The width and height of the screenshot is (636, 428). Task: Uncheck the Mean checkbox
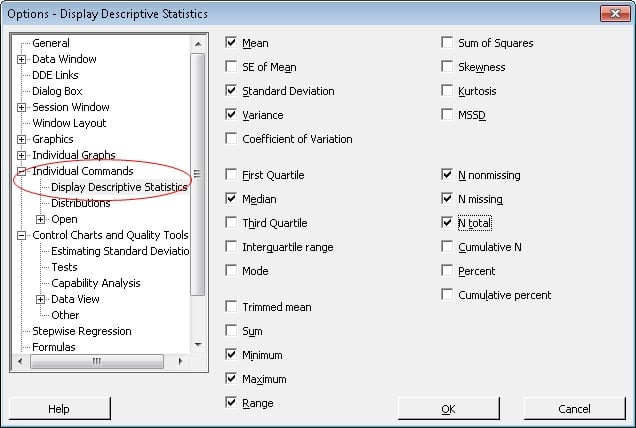(232, 43)
